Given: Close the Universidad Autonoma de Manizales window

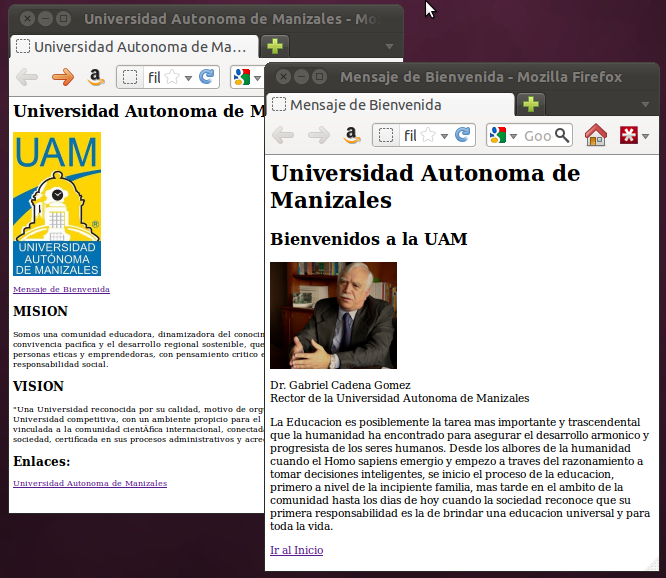Looking at the screenshot, I should (27, 19).
